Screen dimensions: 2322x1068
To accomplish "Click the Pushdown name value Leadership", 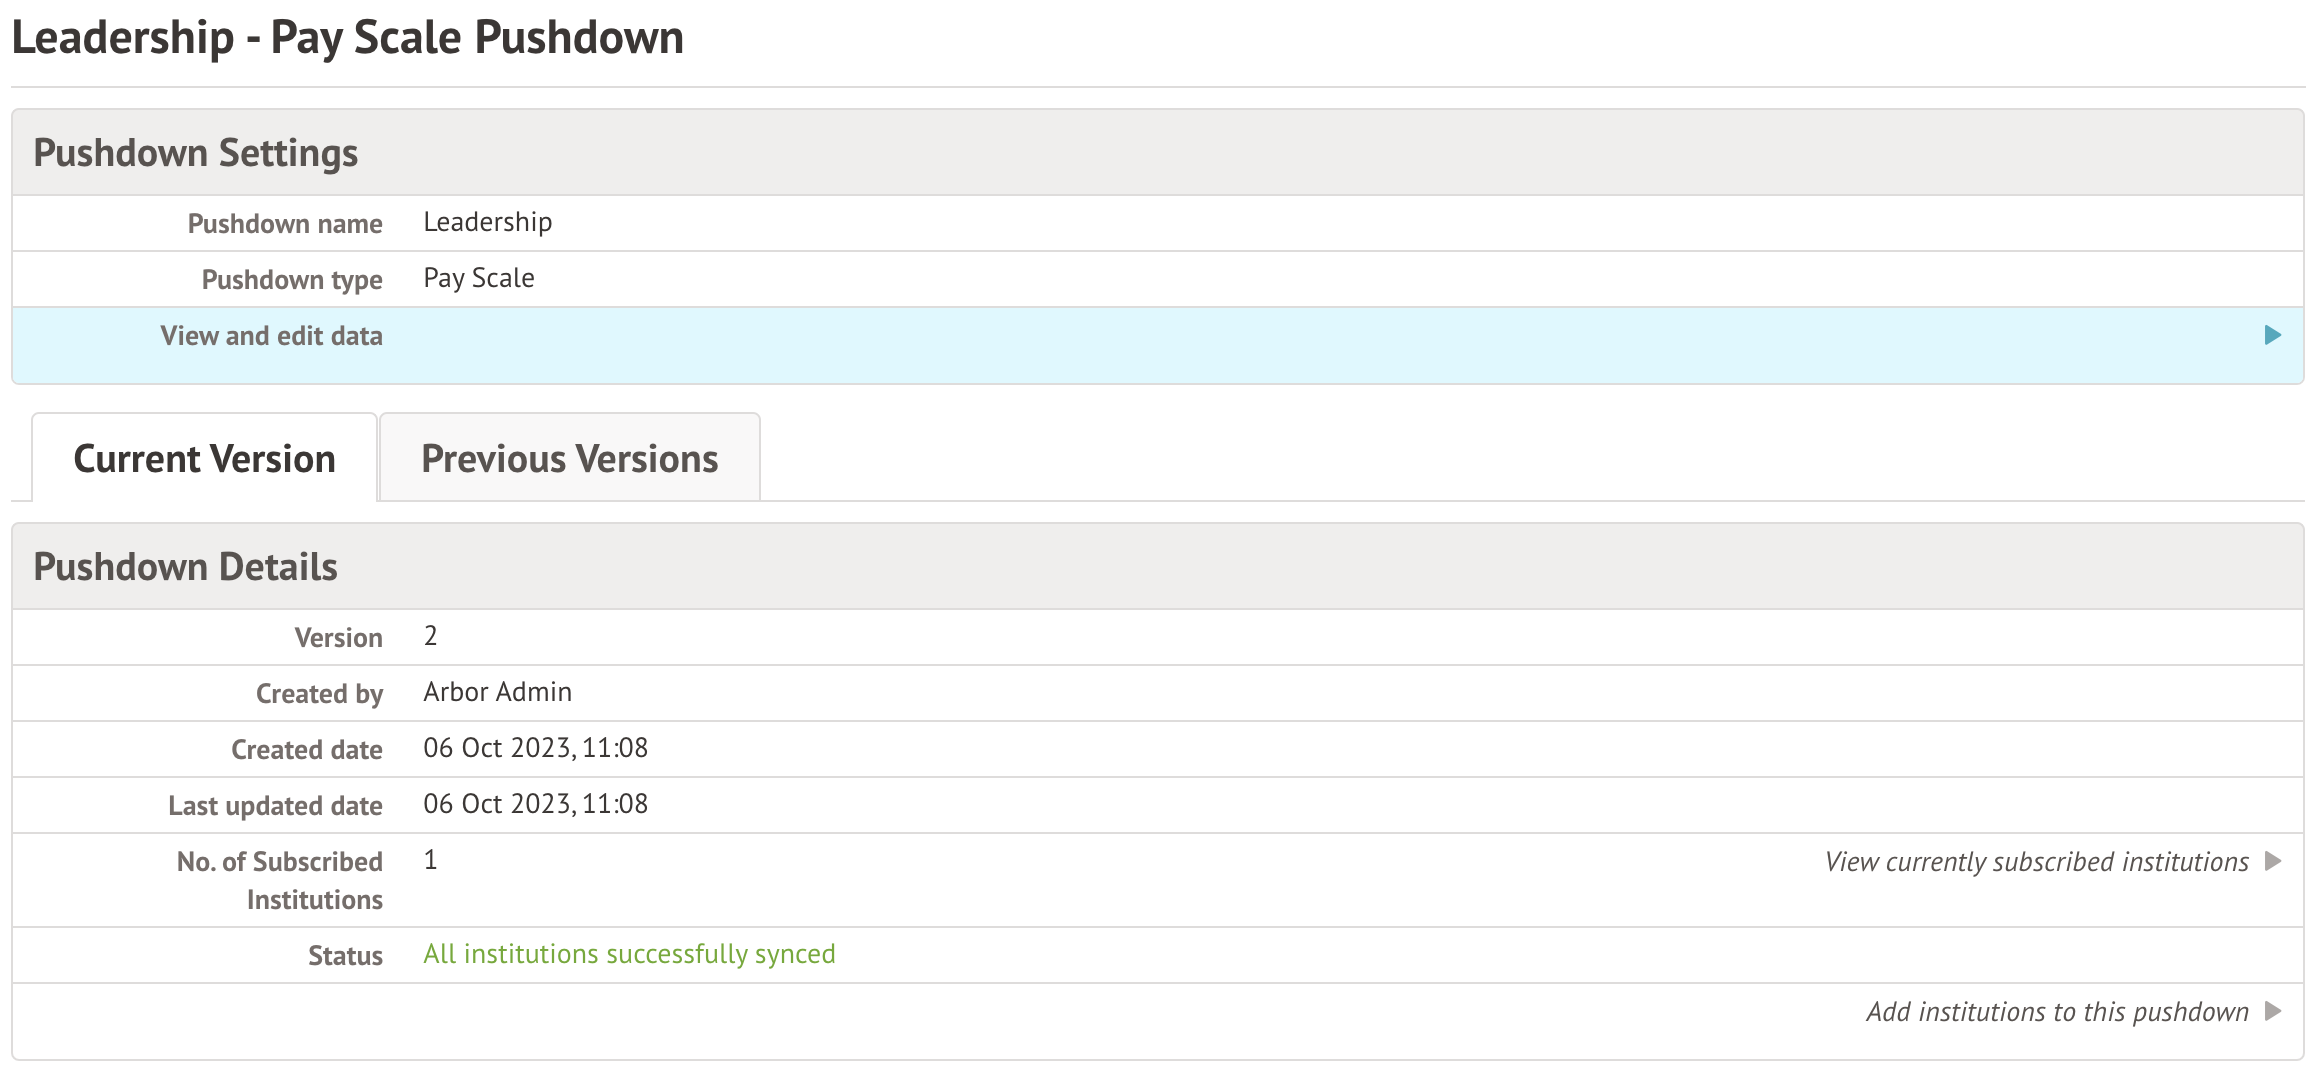I will (487, 222).
